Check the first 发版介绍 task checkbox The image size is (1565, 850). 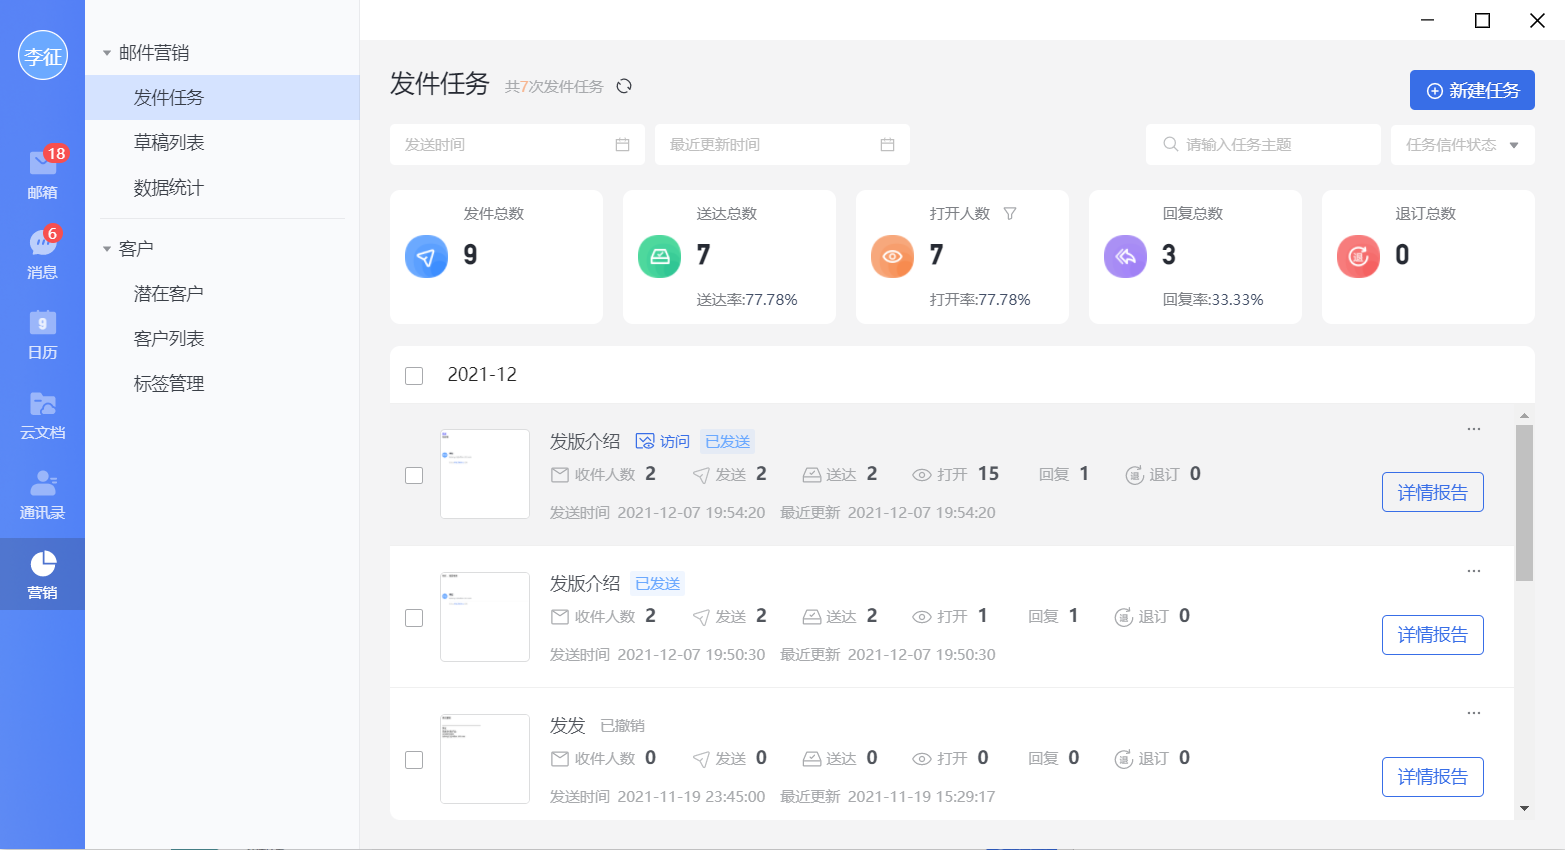click(414, 476)
